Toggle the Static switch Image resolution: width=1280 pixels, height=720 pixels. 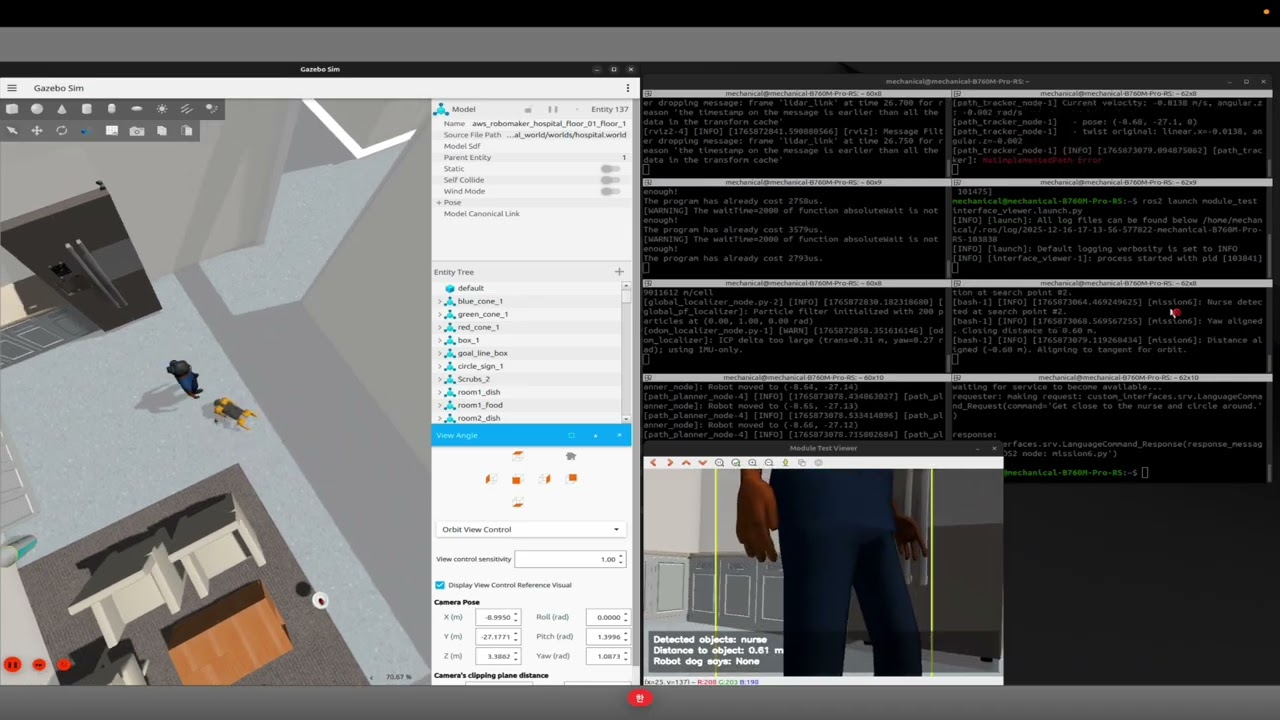click(609, 169)
